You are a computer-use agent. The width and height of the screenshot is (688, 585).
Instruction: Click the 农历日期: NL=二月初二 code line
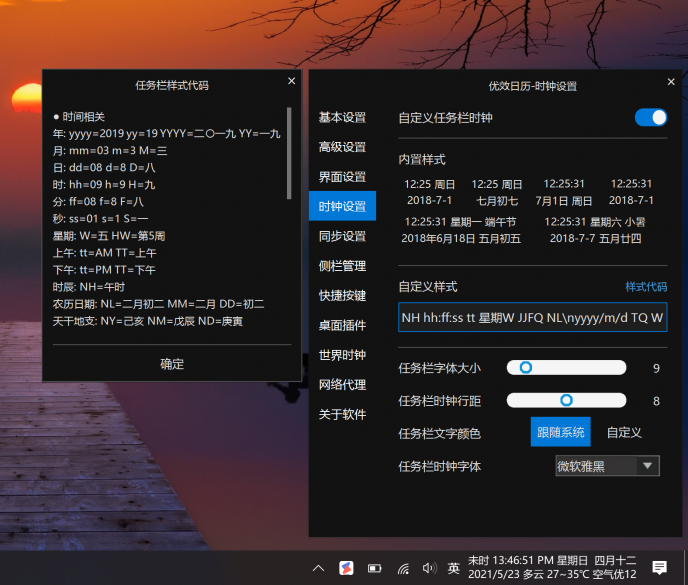[x=158, y=304]
